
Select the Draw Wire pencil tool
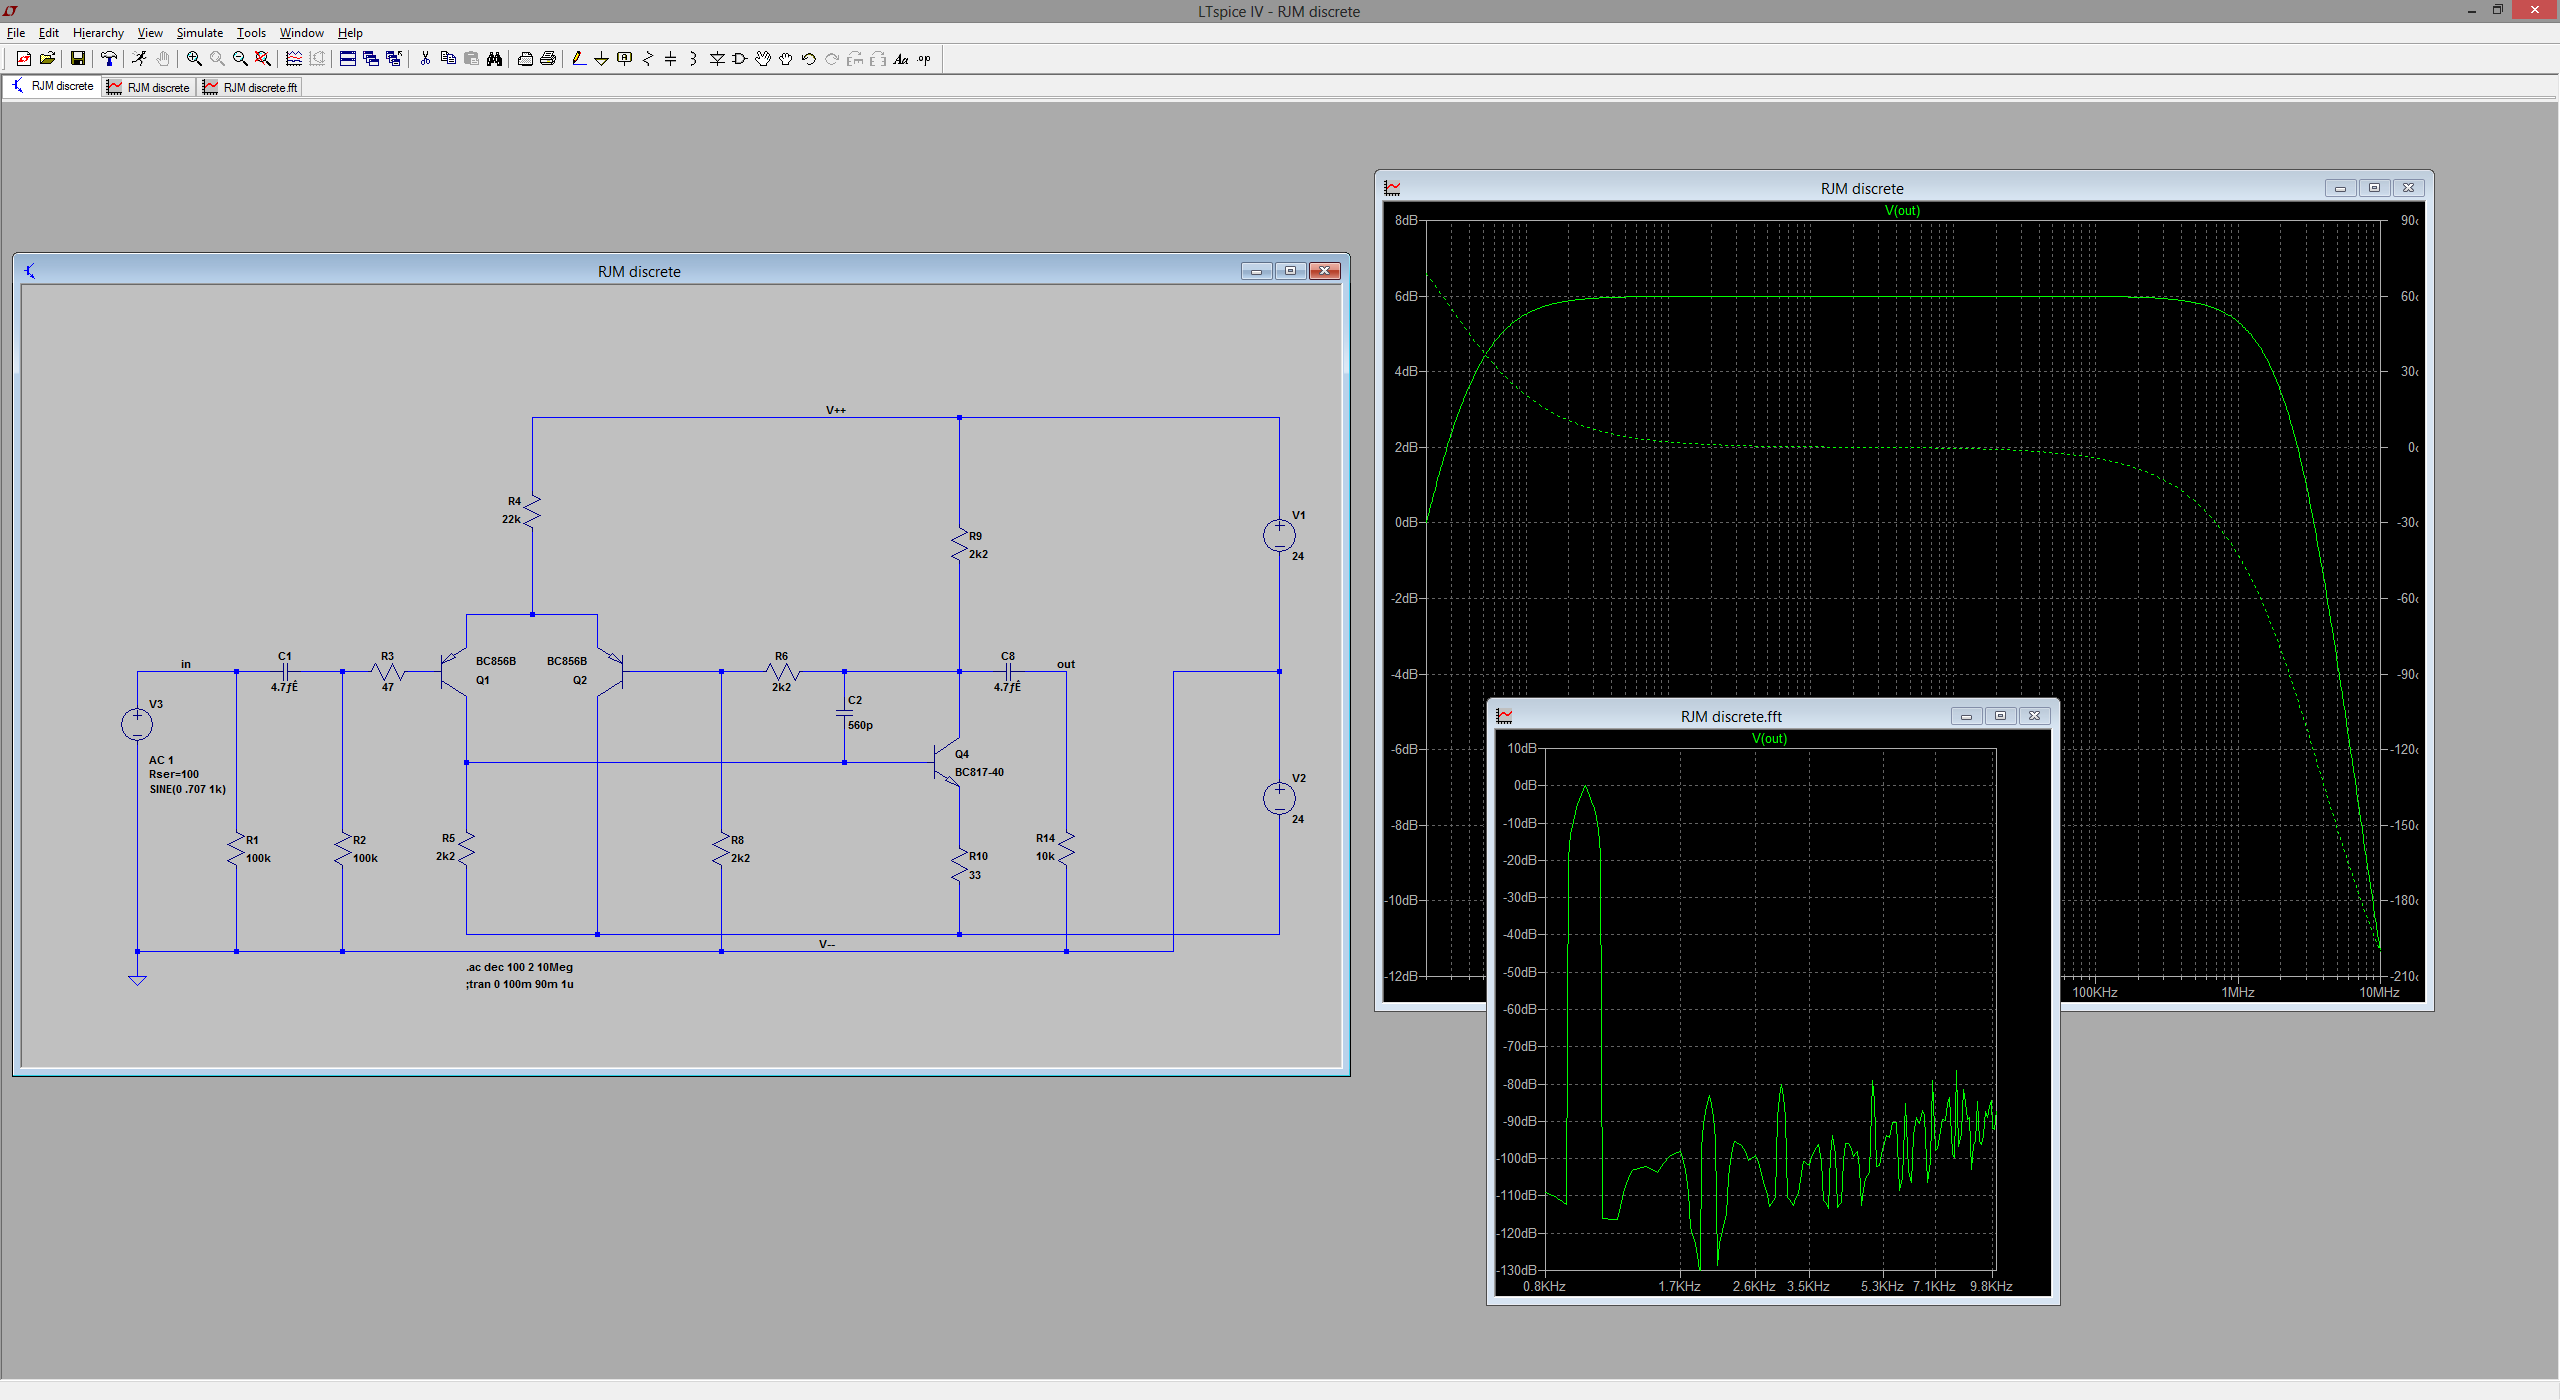click(x=579, y=59)
